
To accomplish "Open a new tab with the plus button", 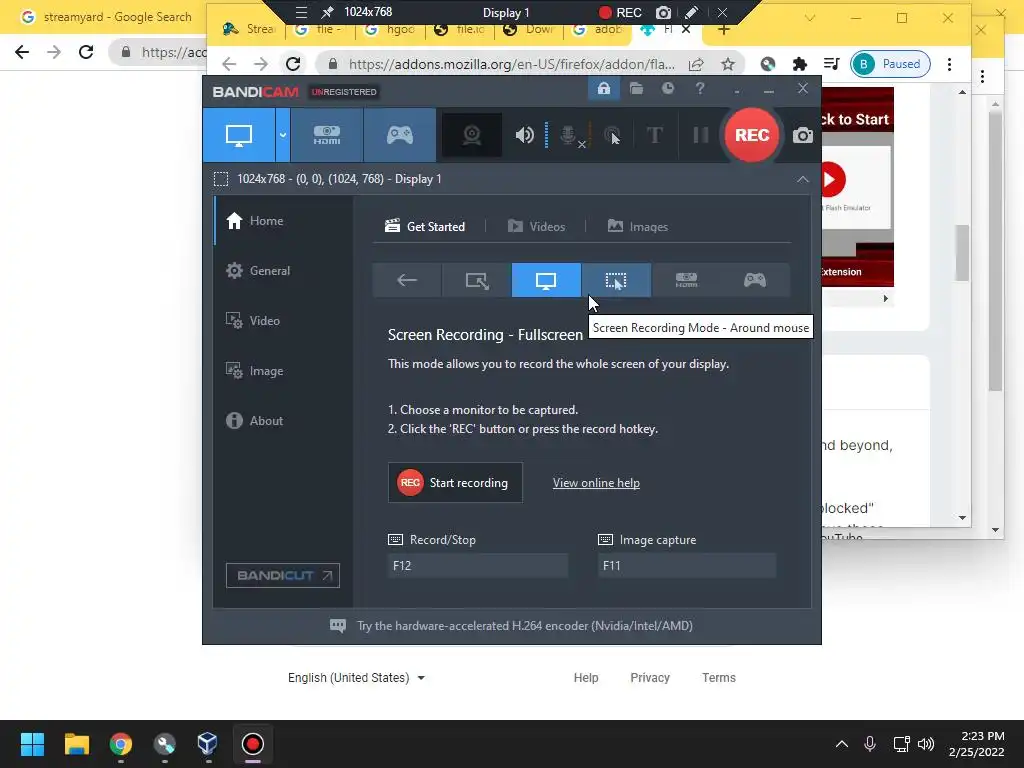I will click(724, 29).
